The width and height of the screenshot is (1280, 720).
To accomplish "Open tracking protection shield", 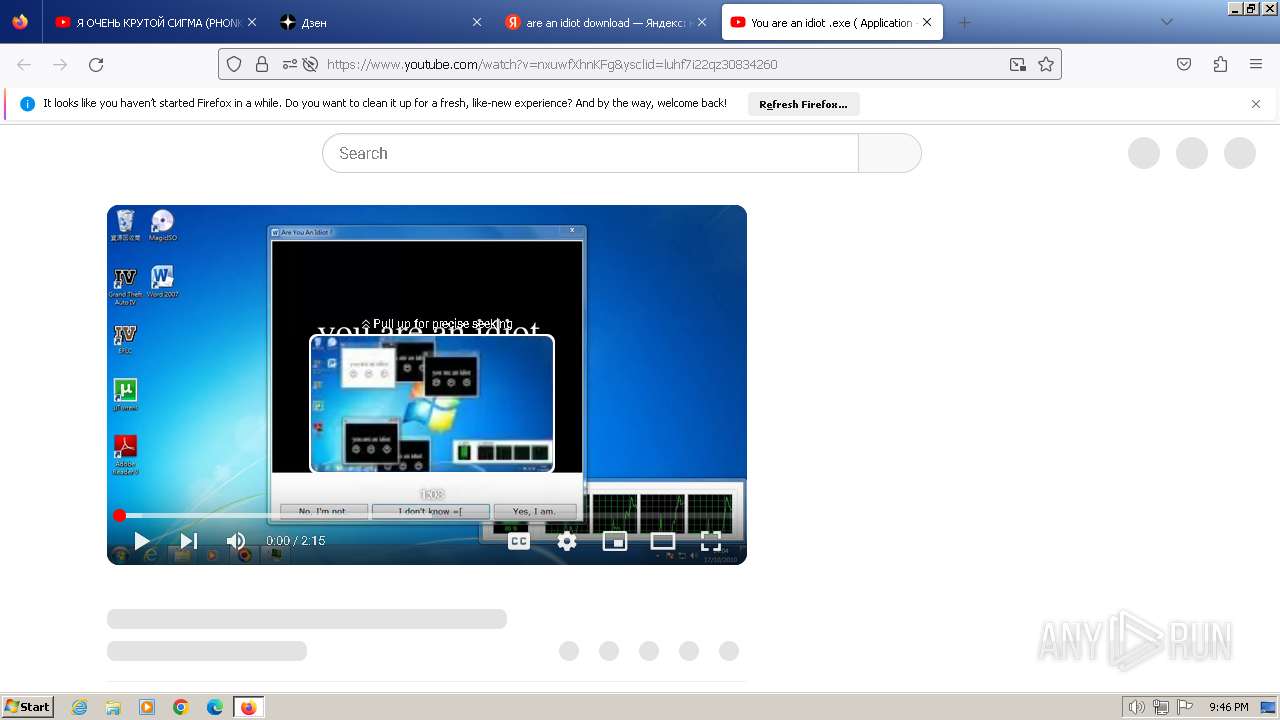I will (x=234, y=64).
